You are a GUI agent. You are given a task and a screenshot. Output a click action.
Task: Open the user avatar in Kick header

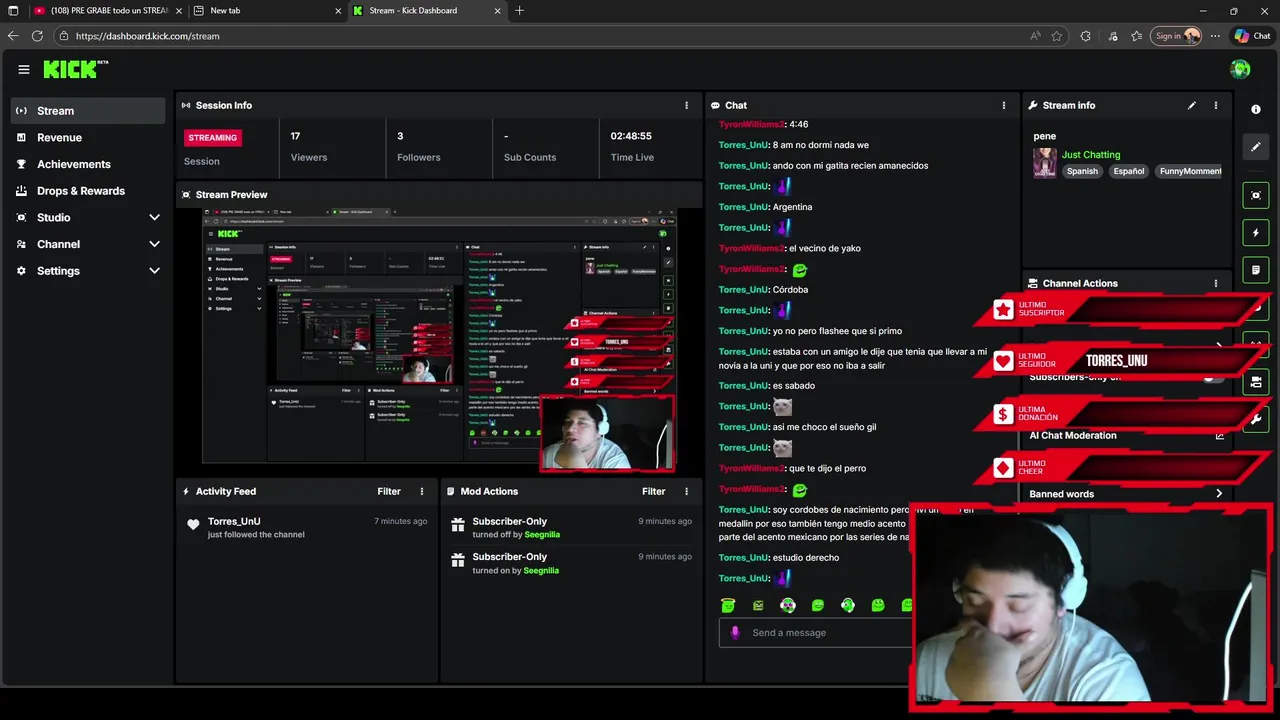pyautogui.click(x=1240, y=69)
